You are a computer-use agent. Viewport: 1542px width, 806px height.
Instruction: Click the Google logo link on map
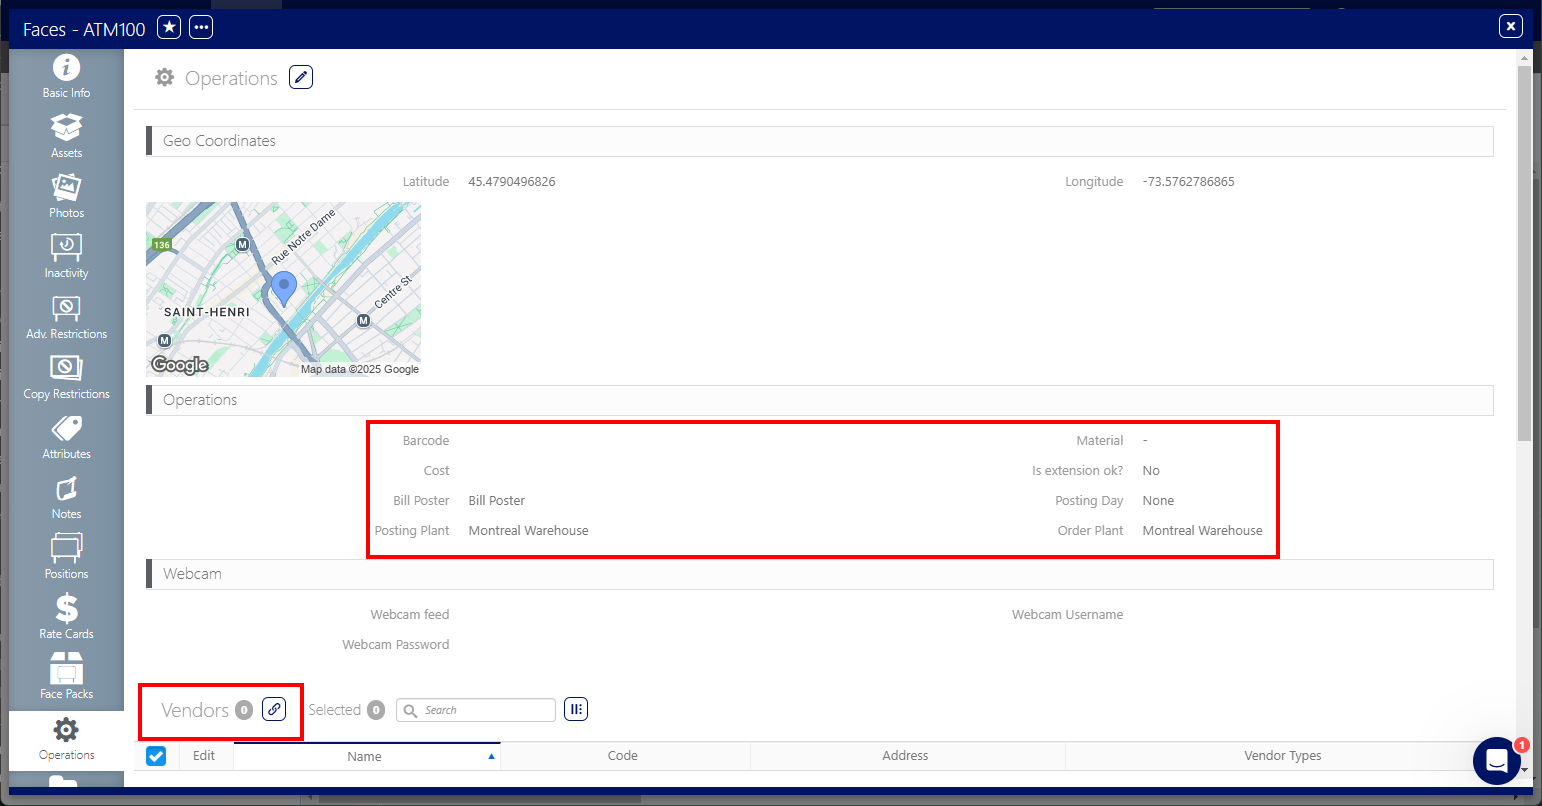180,365
